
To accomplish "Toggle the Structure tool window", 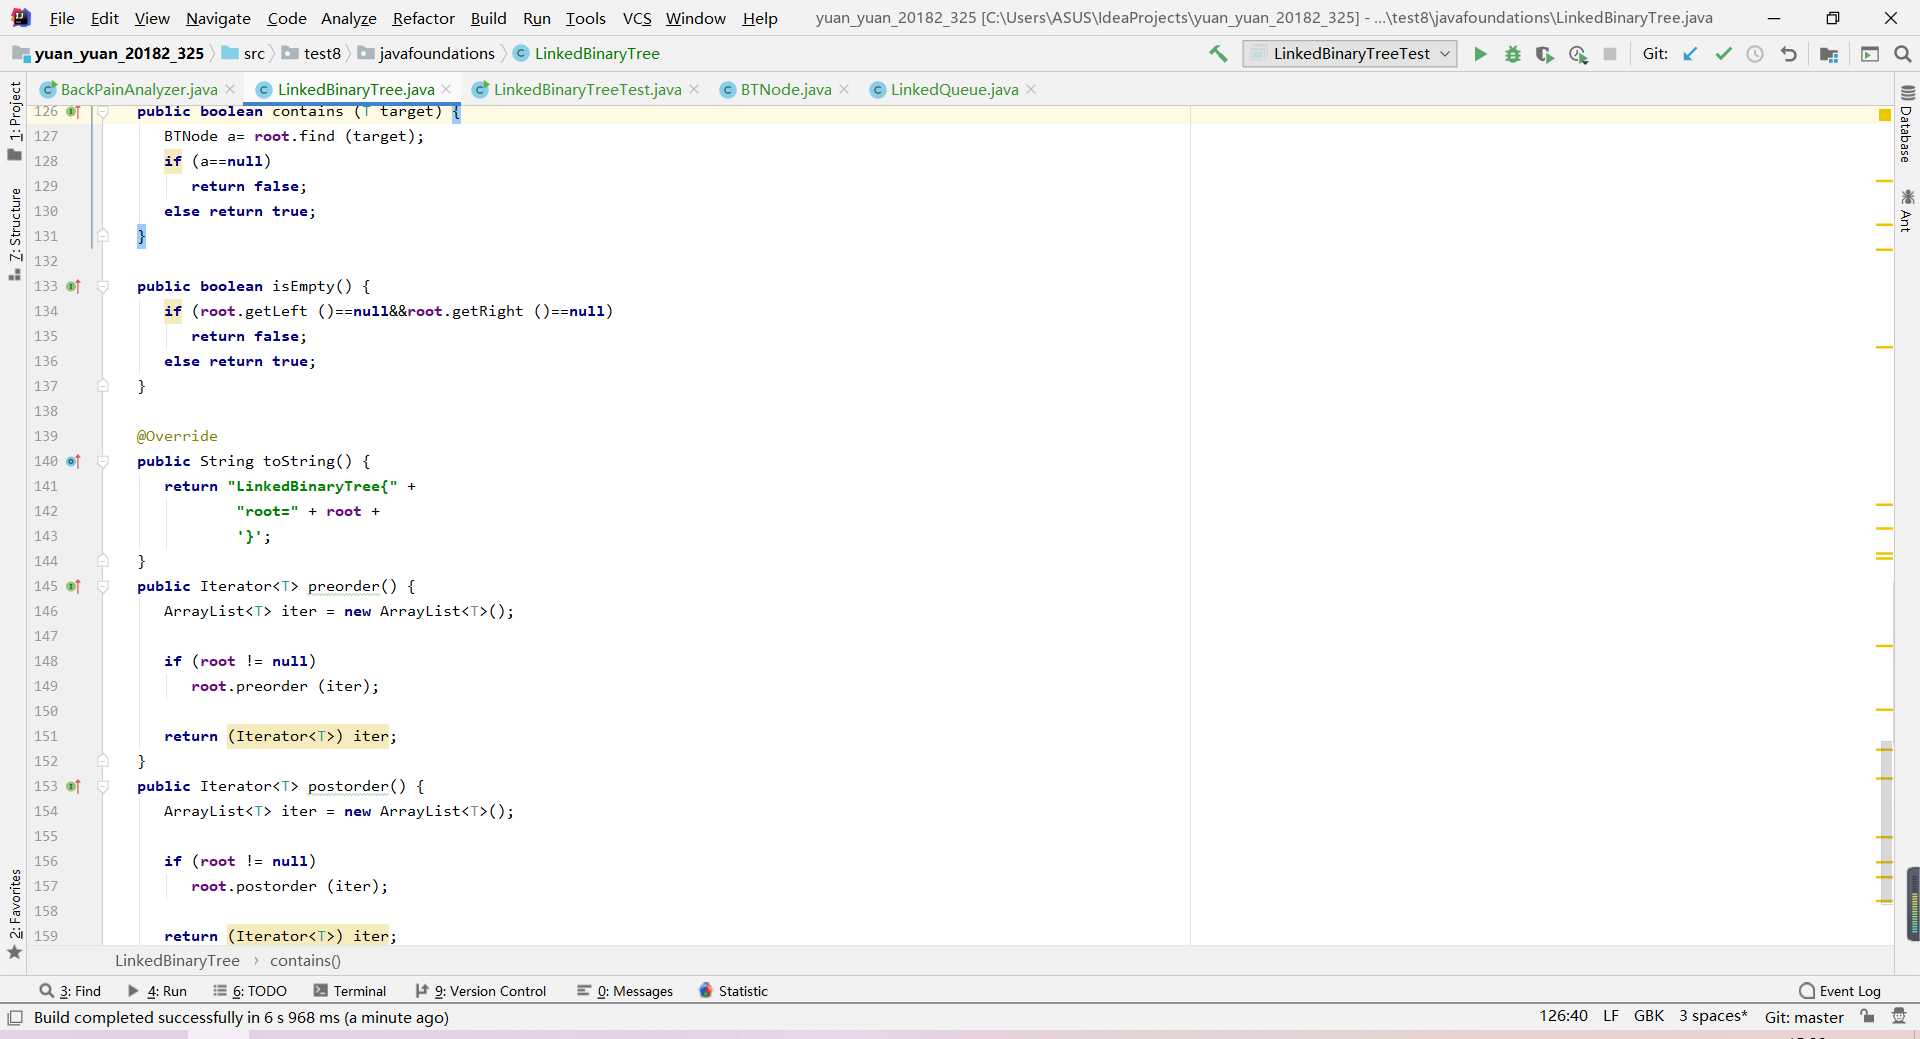I will click(x=14, y=233).
